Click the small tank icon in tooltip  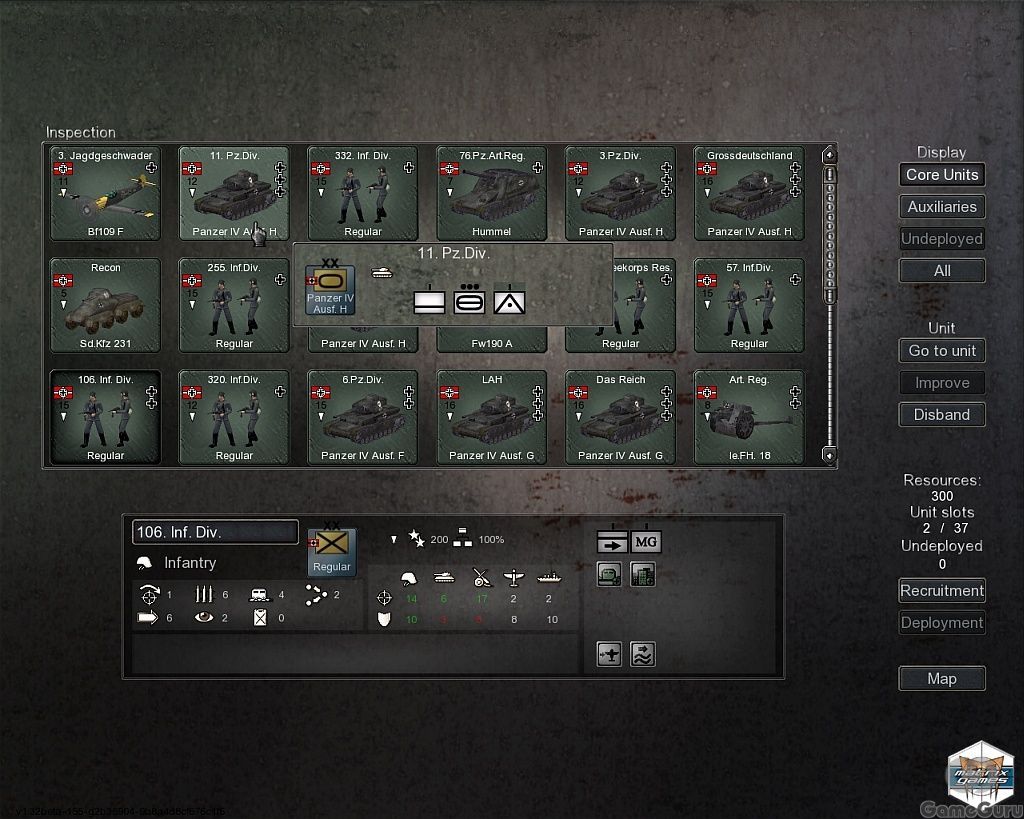coord(382,273)
